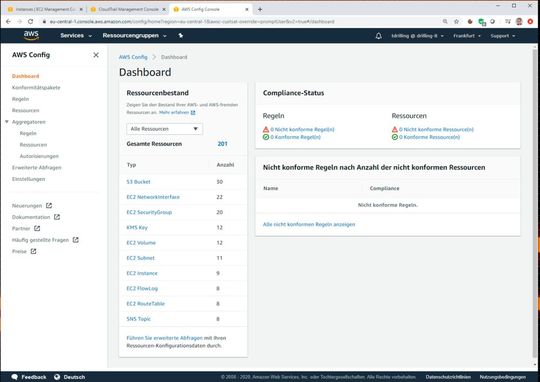This screenshot has height=382, width=540.
Task: Open the EC2 Instance resource type
Action: pos(142,273)
